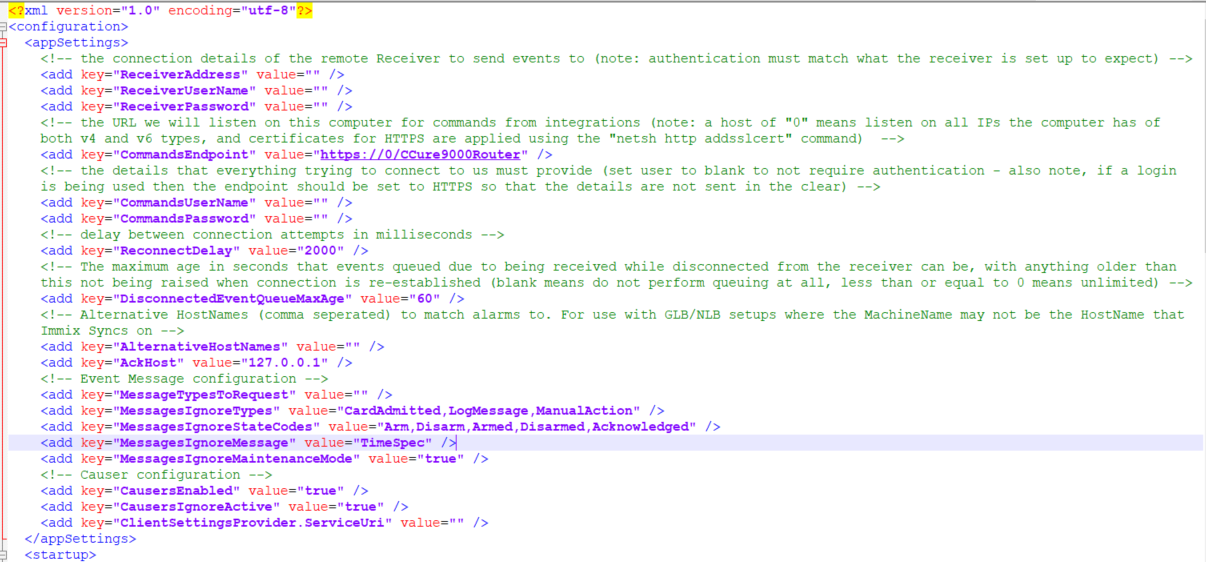Click the DisconnectedEventQueueMaxAge value 60
This screenshot has width=1206, height=562.
[x=428, y=299]
